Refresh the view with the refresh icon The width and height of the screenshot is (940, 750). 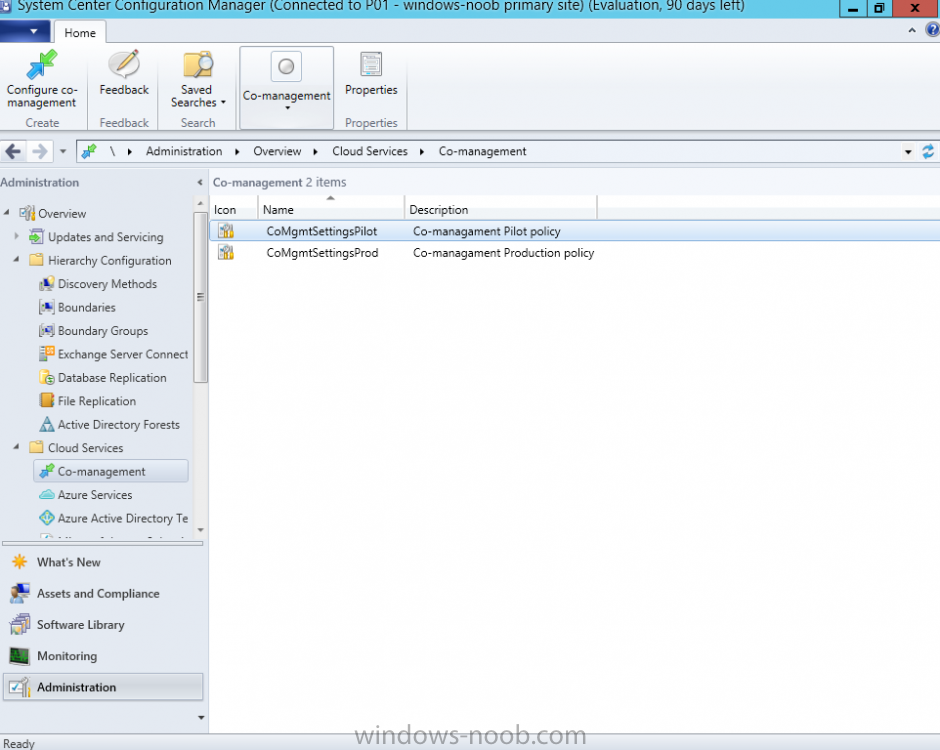(x=928, y=151)
